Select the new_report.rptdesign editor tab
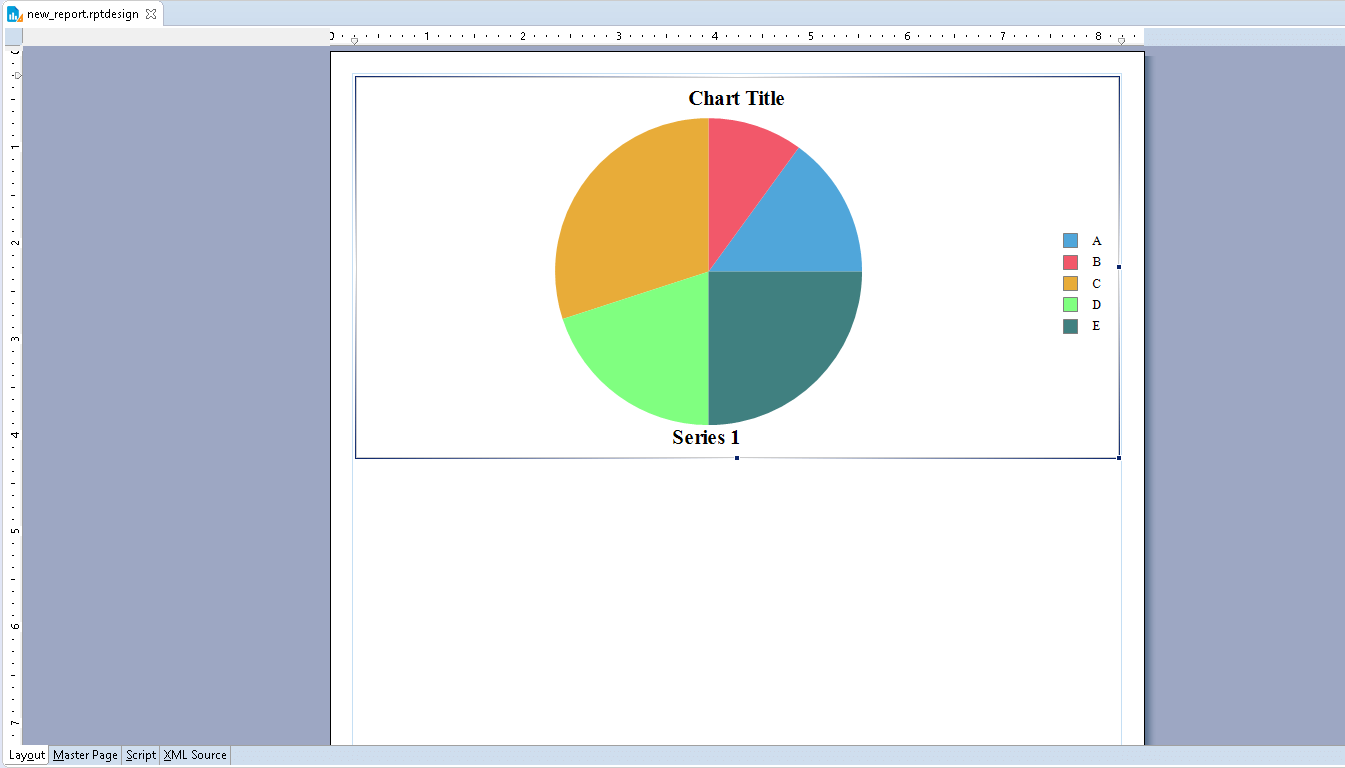 (82, 14)
